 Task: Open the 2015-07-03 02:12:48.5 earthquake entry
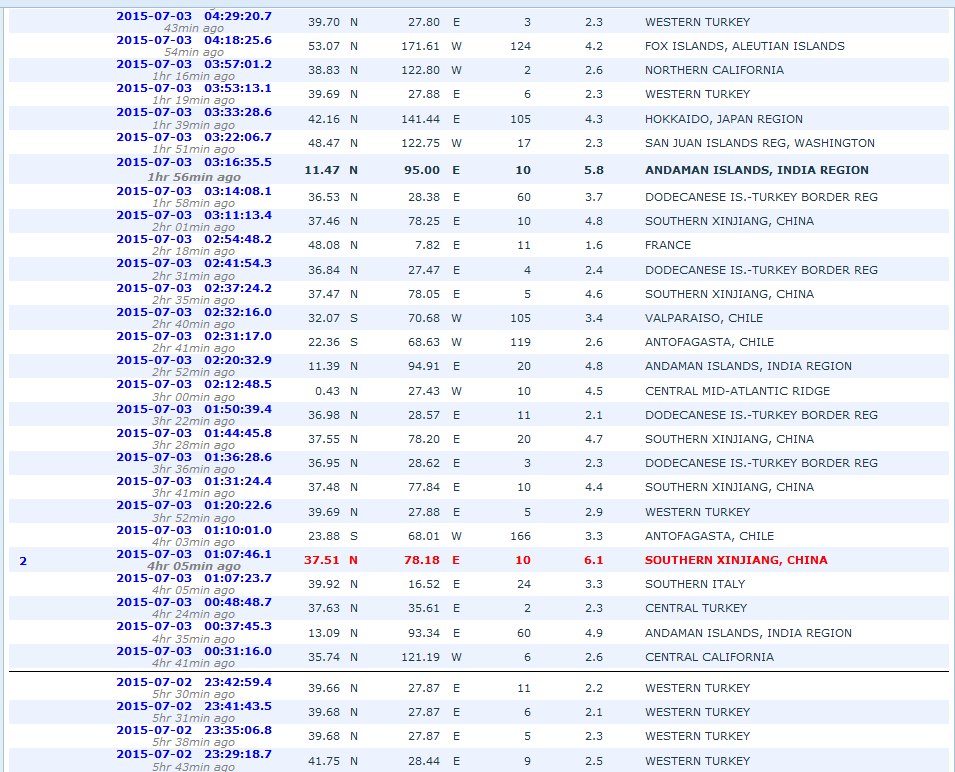click(x=194, y=385)
